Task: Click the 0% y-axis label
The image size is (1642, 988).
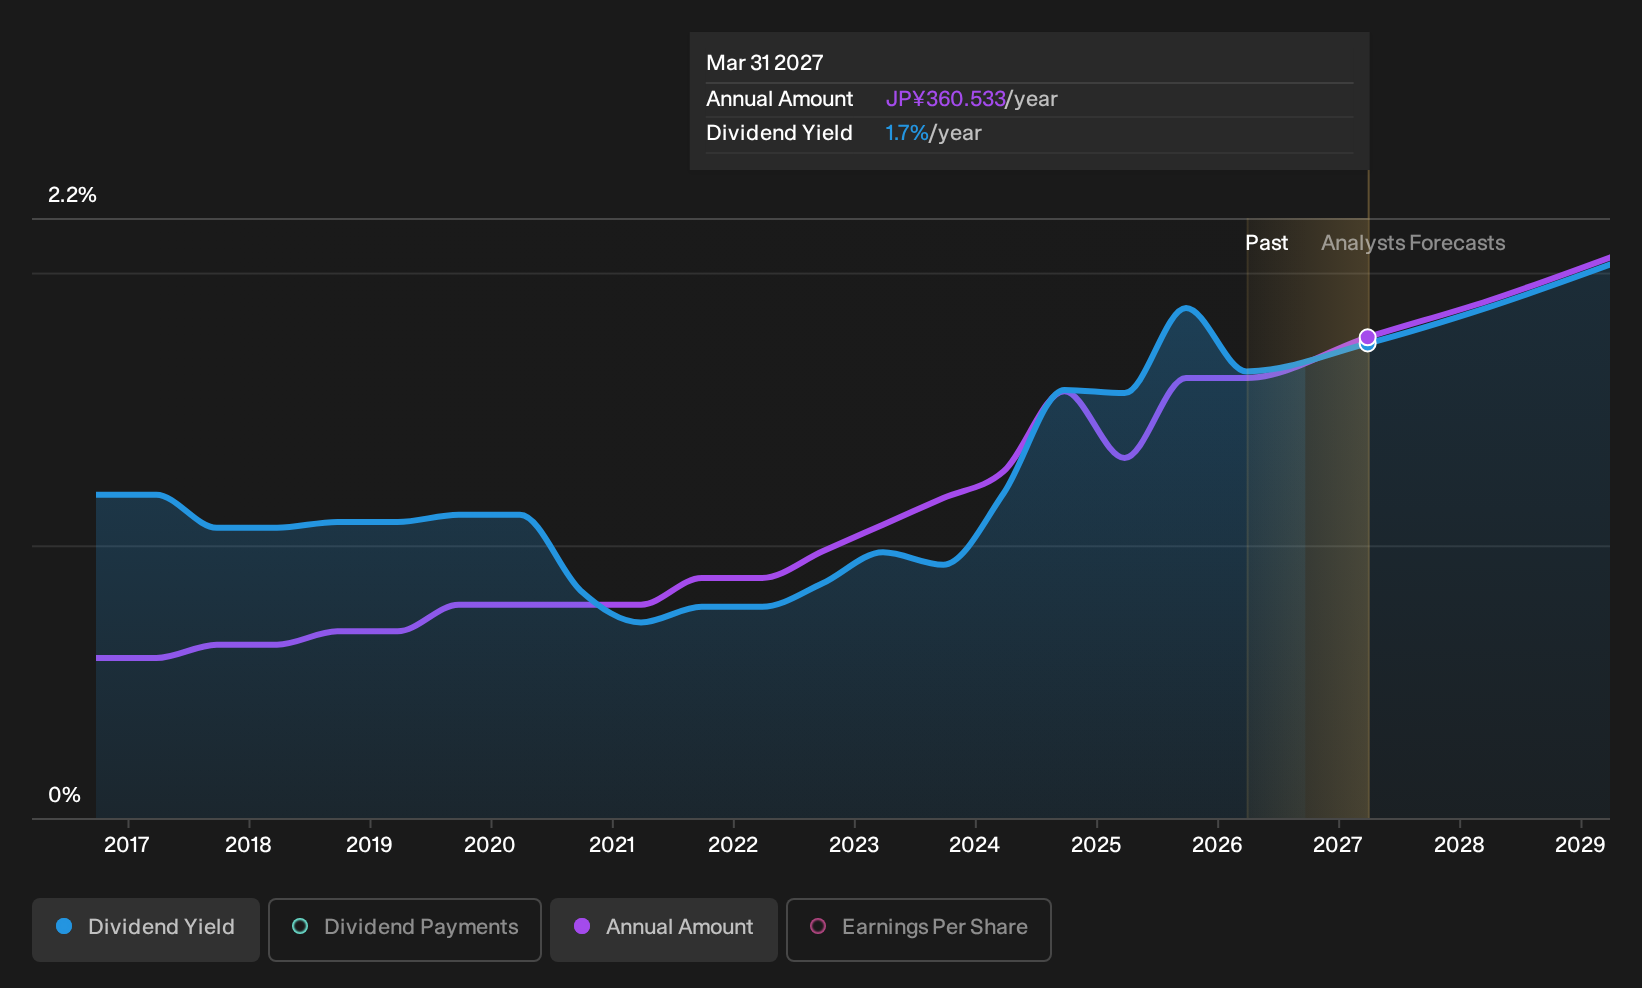Action: [x=64, y=795]
